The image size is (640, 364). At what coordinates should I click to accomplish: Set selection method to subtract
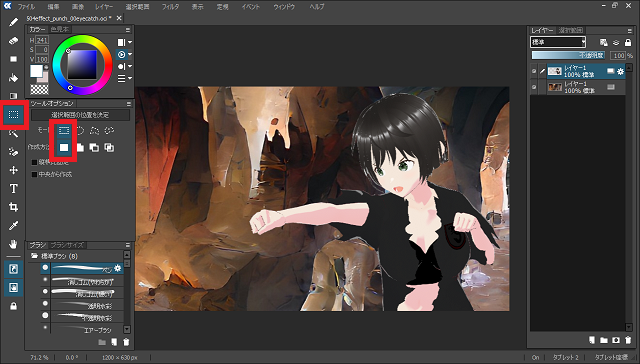click(x=95, y=148)
